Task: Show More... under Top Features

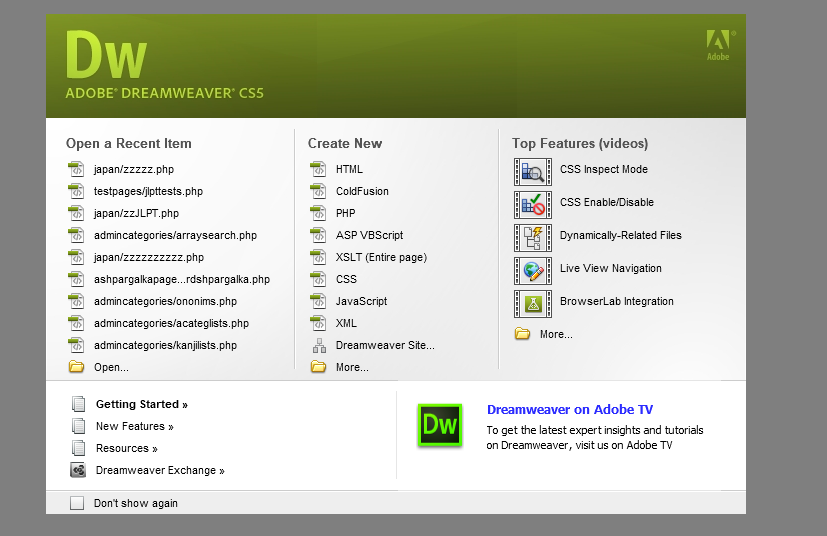Action: [x=556, y=334]
